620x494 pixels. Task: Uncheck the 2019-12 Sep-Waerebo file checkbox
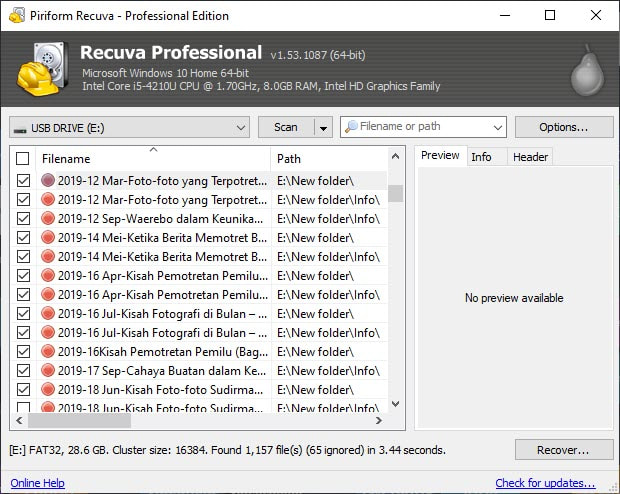[x=23, y=218]
